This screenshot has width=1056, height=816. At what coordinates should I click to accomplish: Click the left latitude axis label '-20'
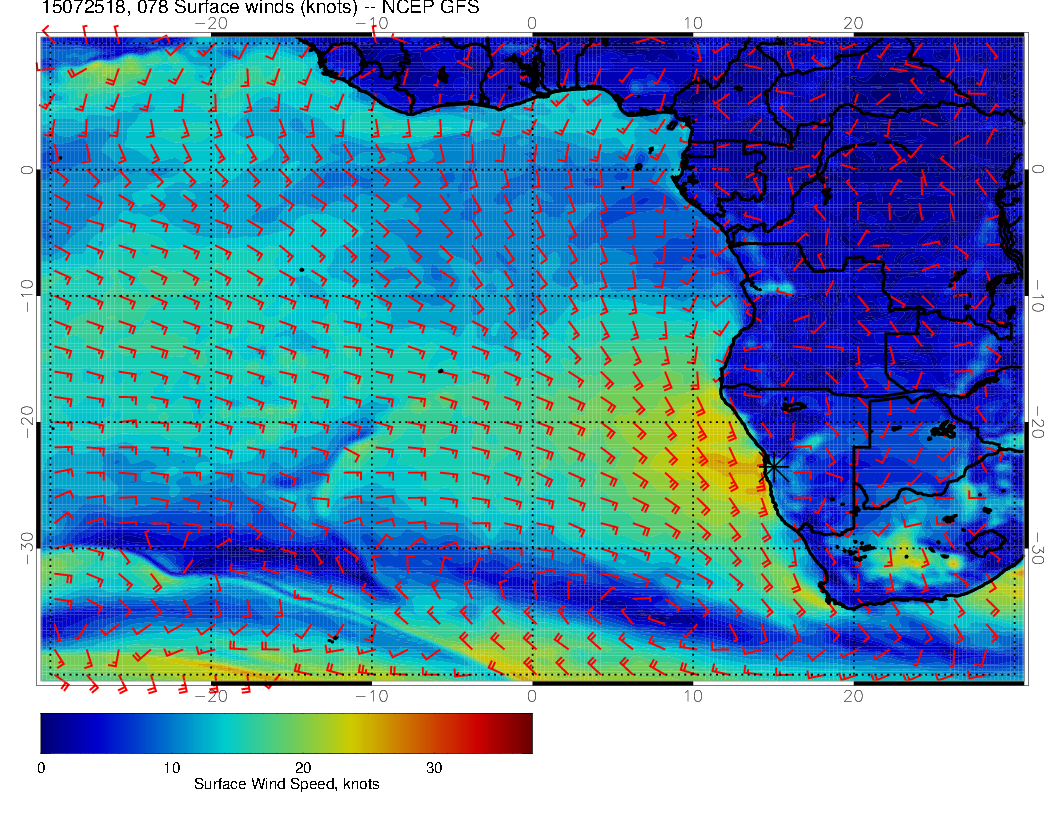point(27,423)
